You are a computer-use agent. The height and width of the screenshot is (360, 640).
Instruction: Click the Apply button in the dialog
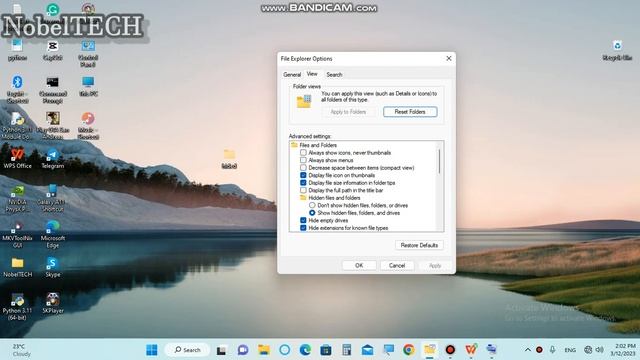435,266
